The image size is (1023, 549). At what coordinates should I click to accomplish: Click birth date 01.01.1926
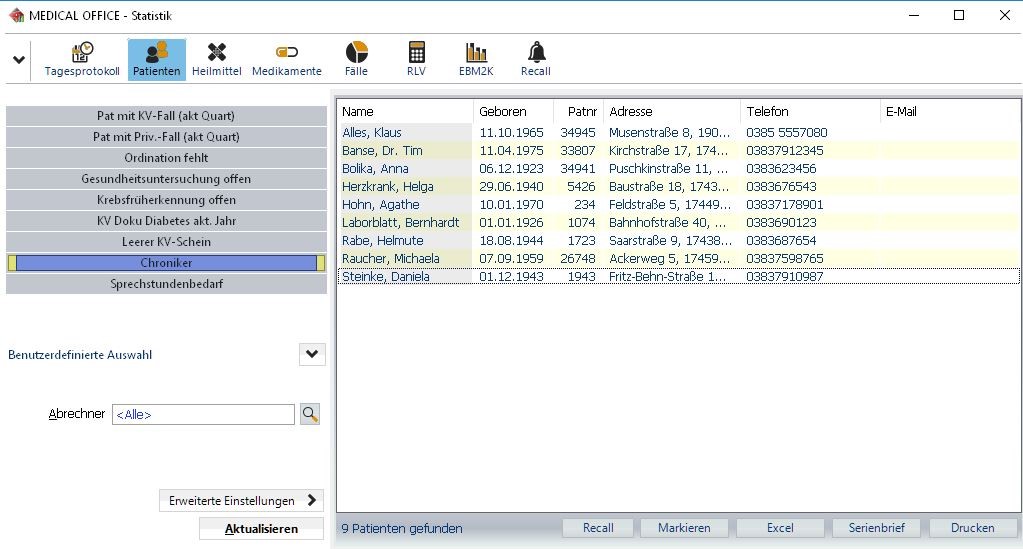[512, 223]
